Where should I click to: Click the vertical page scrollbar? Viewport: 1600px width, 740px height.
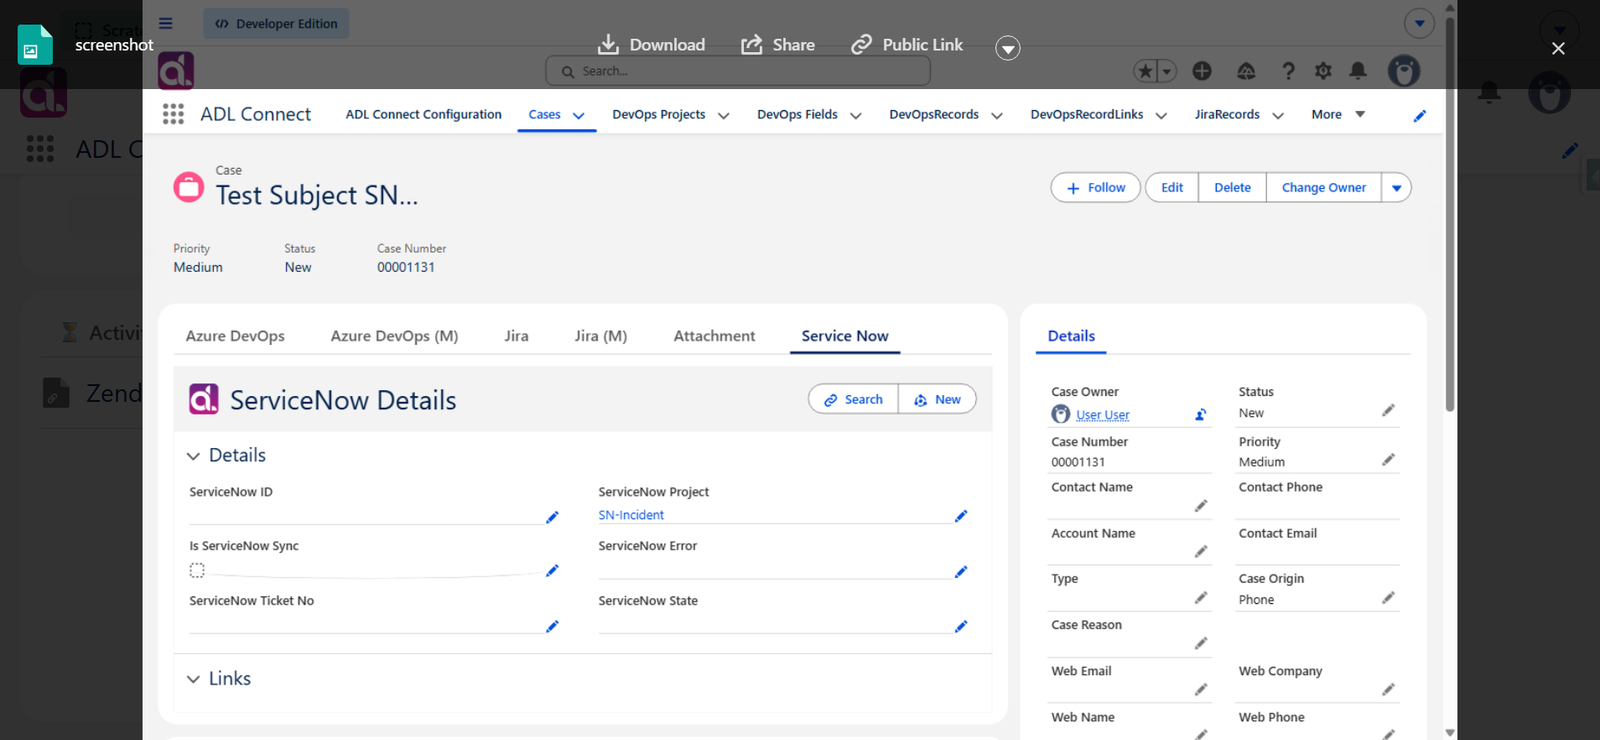pyautogui.click(x=1450, y=213)
